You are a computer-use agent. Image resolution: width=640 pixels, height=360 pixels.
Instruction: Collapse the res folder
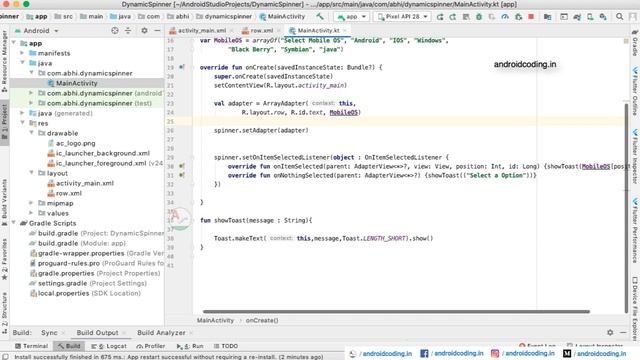click(x=22, y=123)
